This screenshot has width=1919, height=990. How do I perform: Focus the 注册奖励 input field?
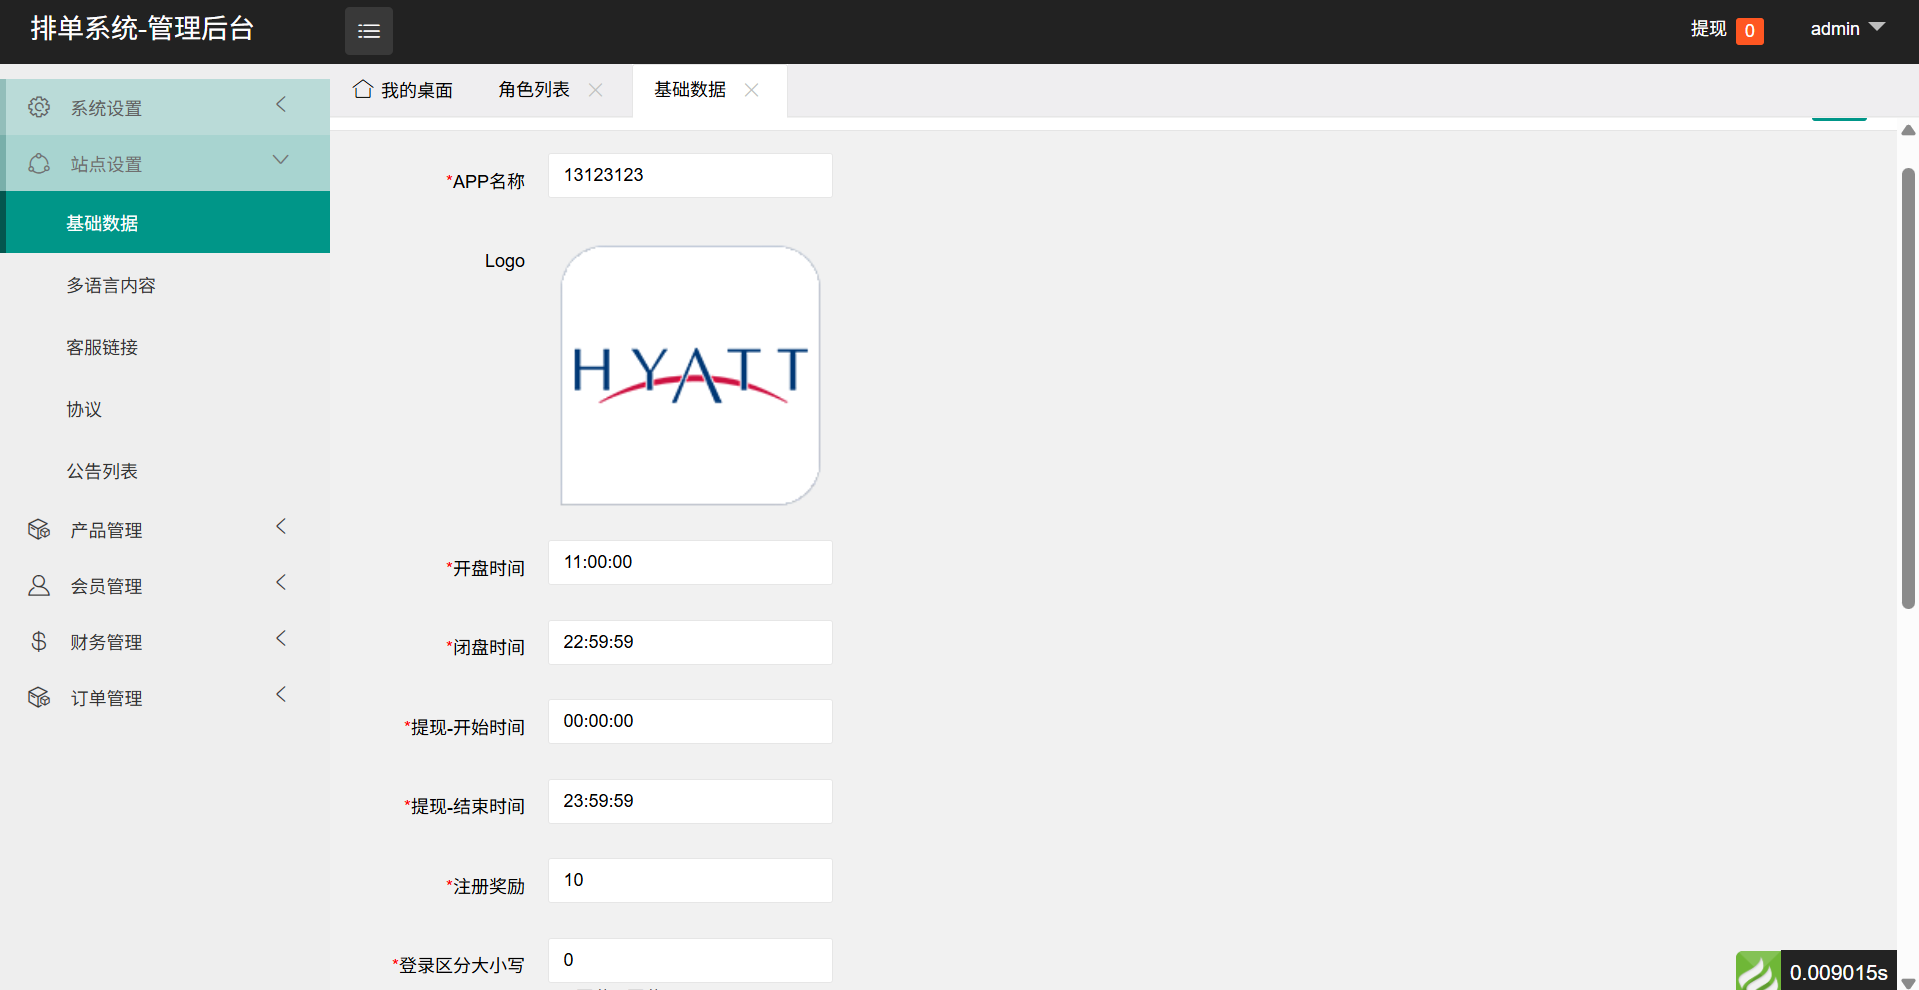pos(690,880)
